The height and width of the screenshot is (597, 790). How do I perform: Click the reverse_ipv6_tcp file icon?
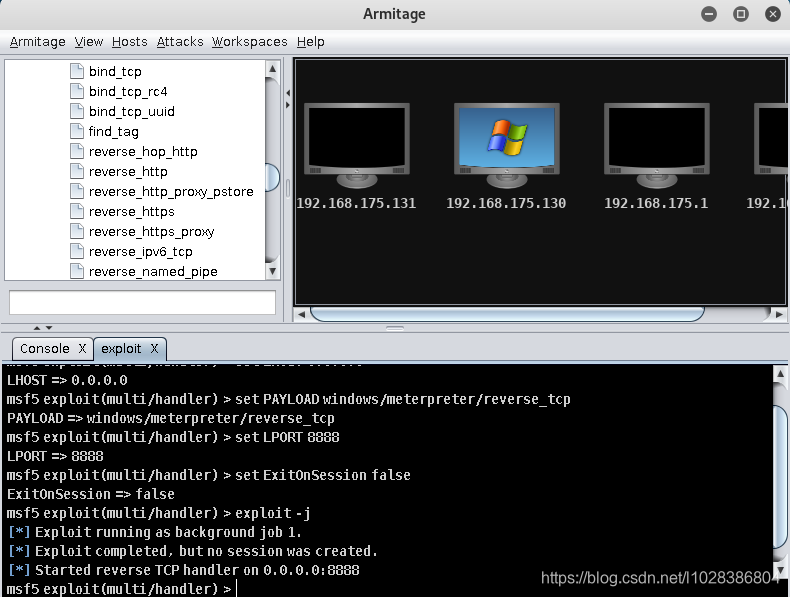(x=77, y=251)
